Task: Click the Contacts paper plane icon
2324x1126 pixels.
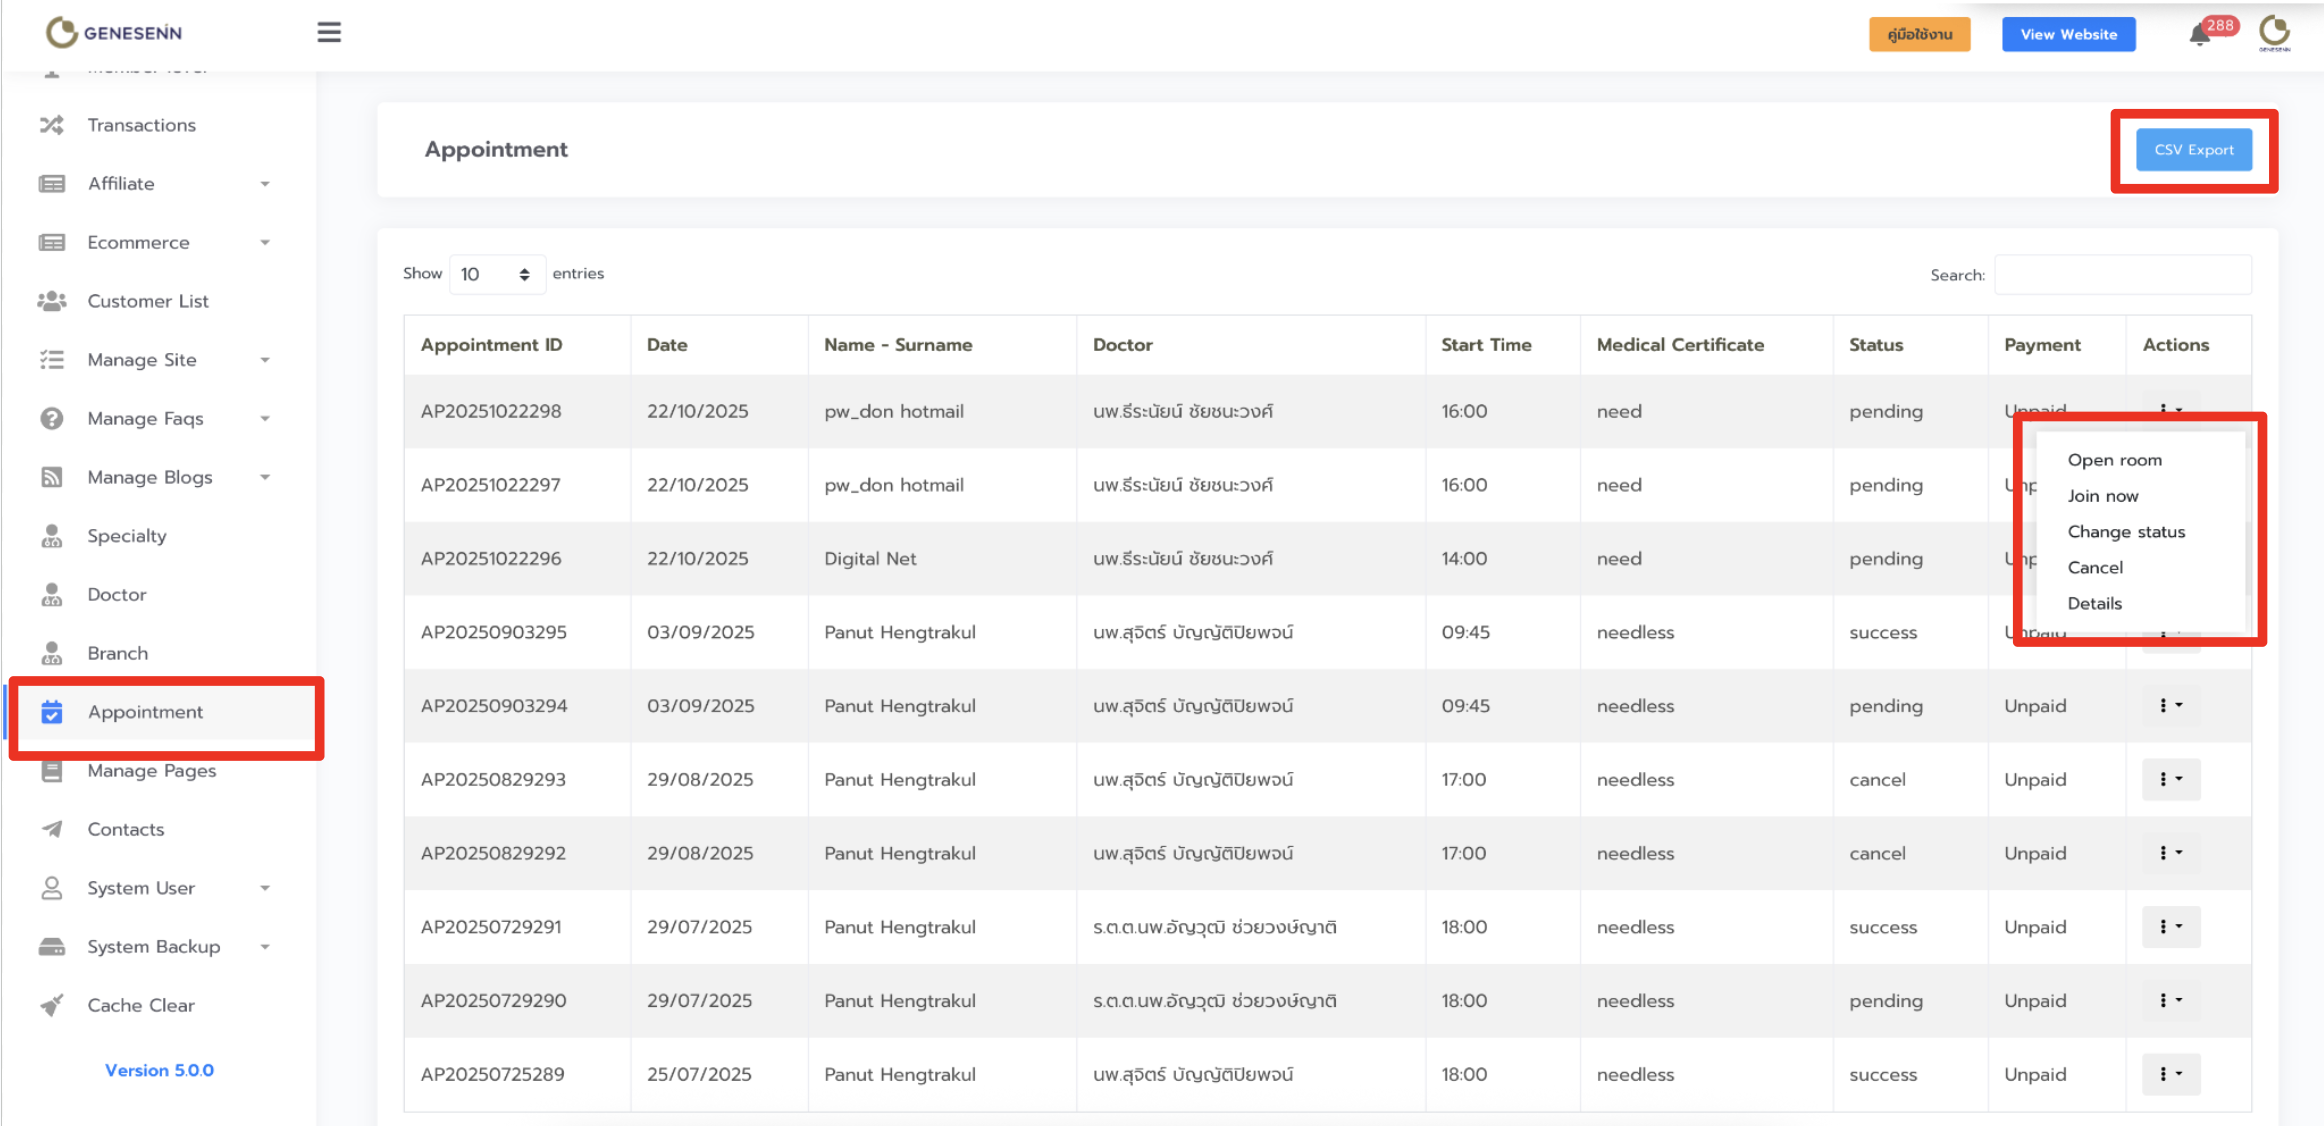Action: click(x=52, y=829)
